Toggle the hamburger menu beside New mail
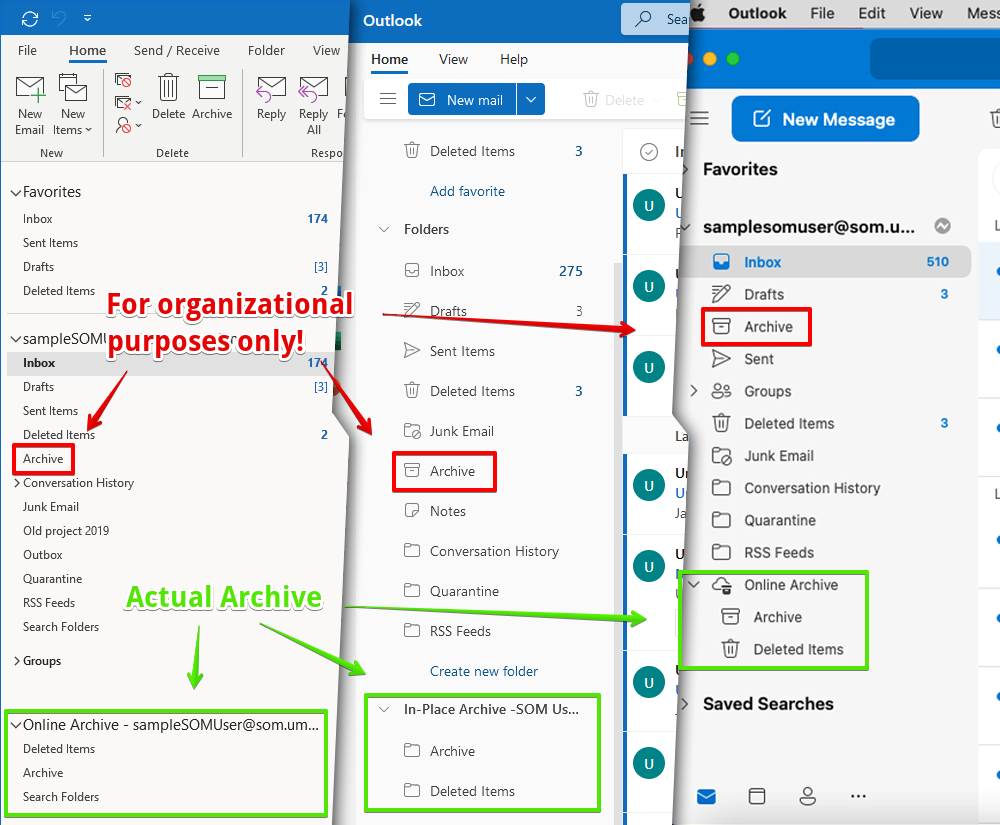 pos(388,99)
